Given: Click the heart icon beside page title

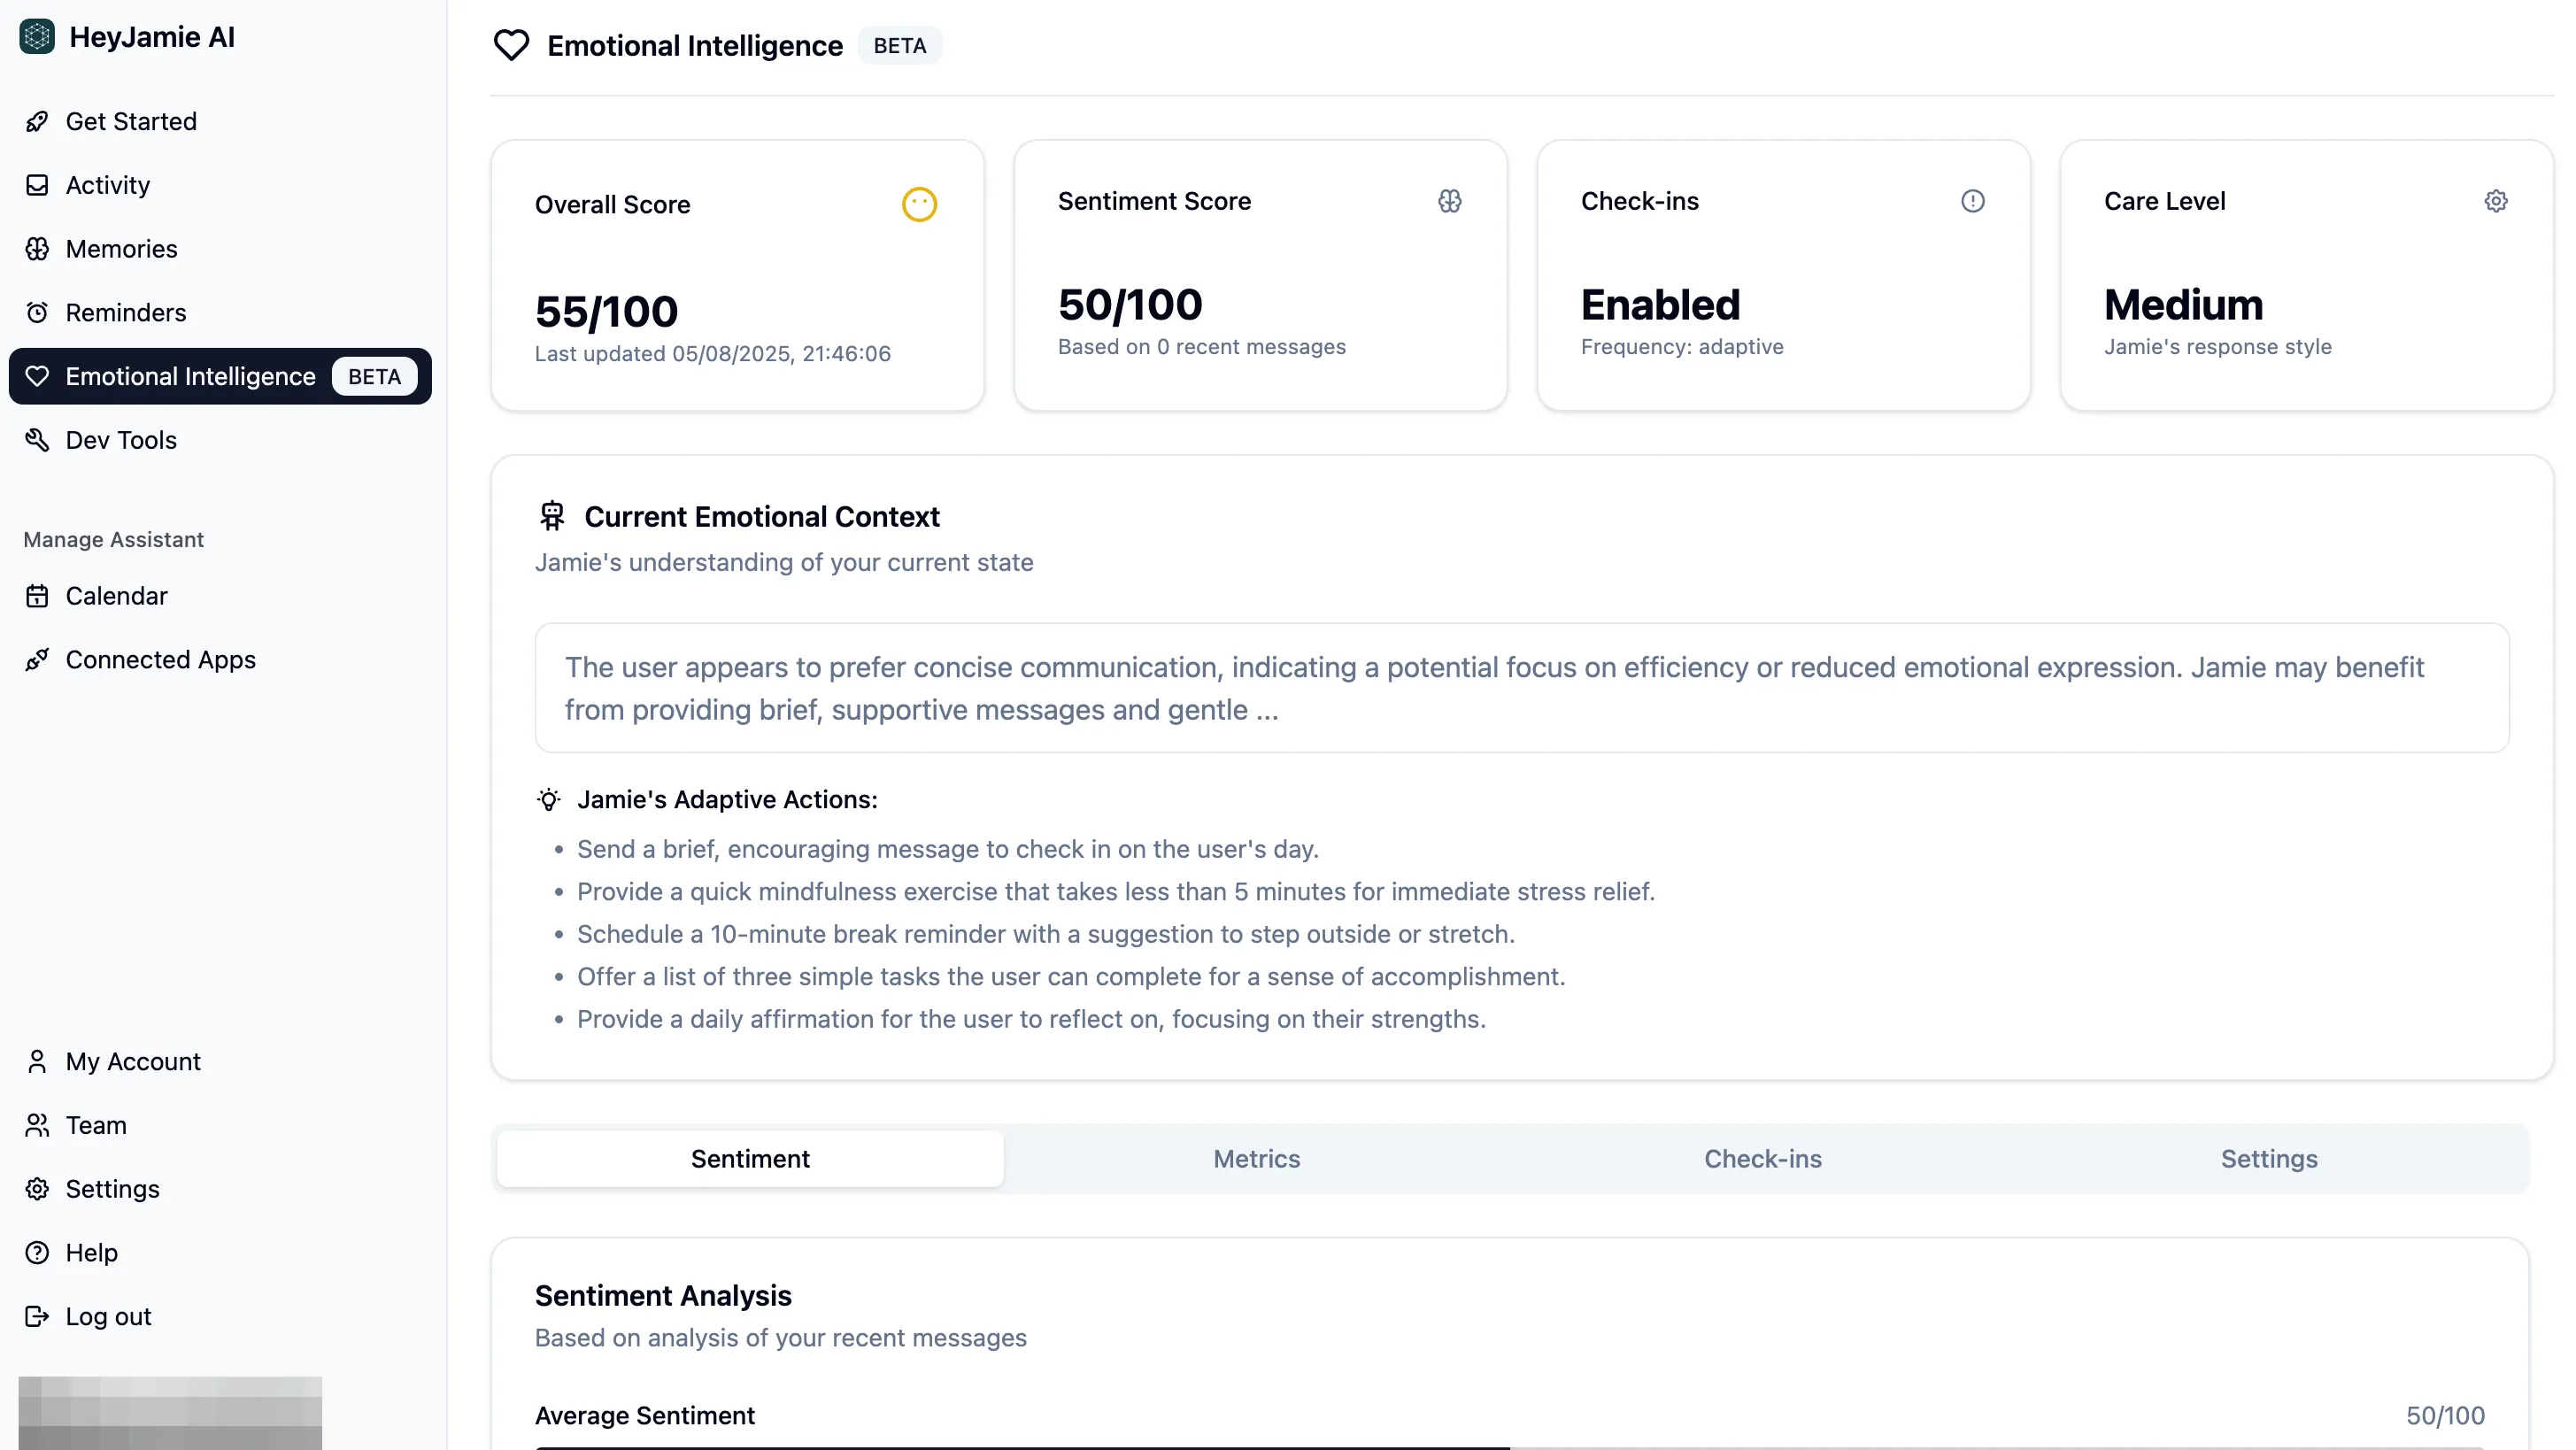Looking at the screenshot, I should (x=511, y=45).
